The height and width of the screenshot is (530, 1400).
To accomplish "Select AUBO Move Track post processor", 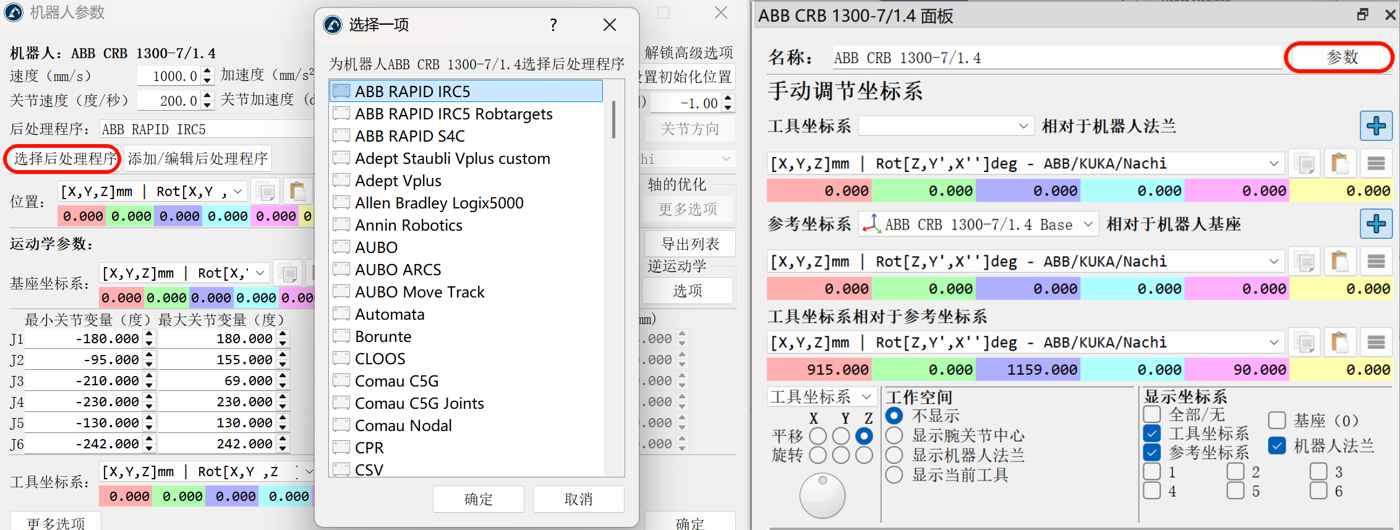I will coord(419,292).
